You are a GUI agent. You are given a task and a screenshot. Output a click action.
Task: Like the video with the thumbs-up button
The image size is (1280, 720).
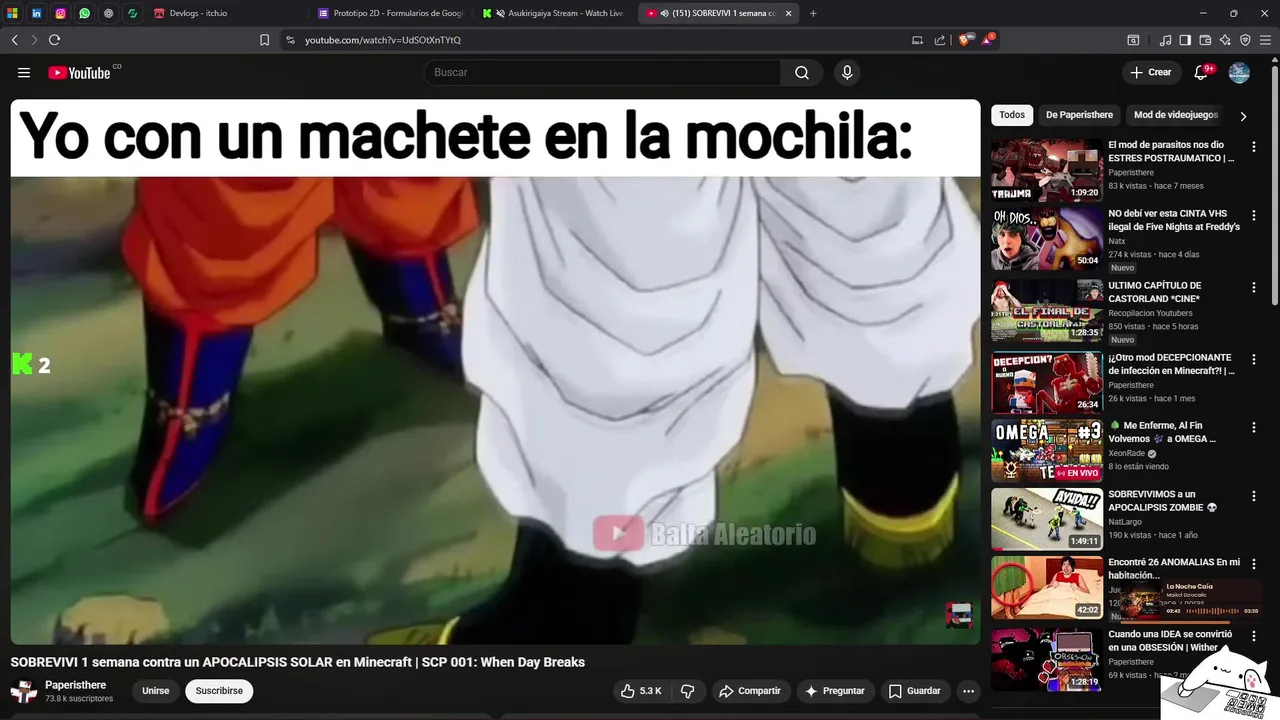tap(640, 691)
